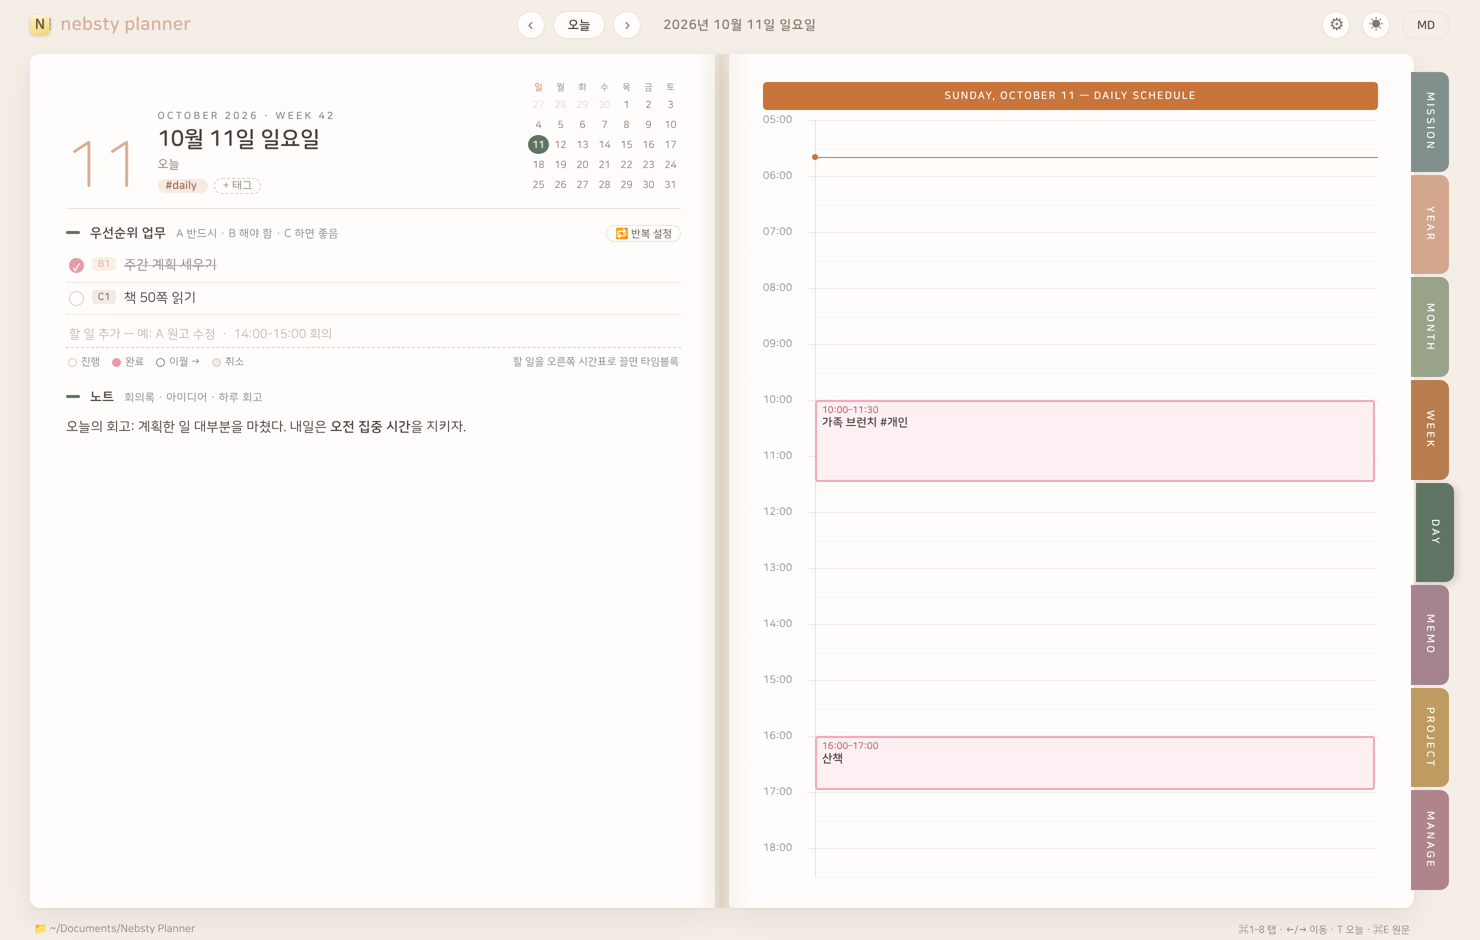Click the 우선순위 업무 section heading
Viewport: 1480px width, 940px height.
point(128,233)
